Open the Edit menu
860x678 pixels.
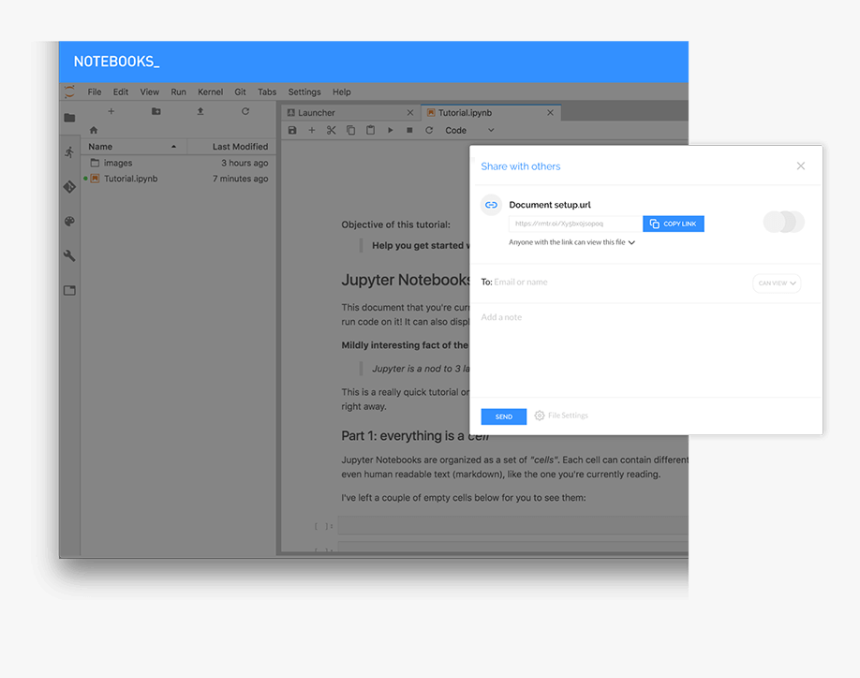[121, 92]
